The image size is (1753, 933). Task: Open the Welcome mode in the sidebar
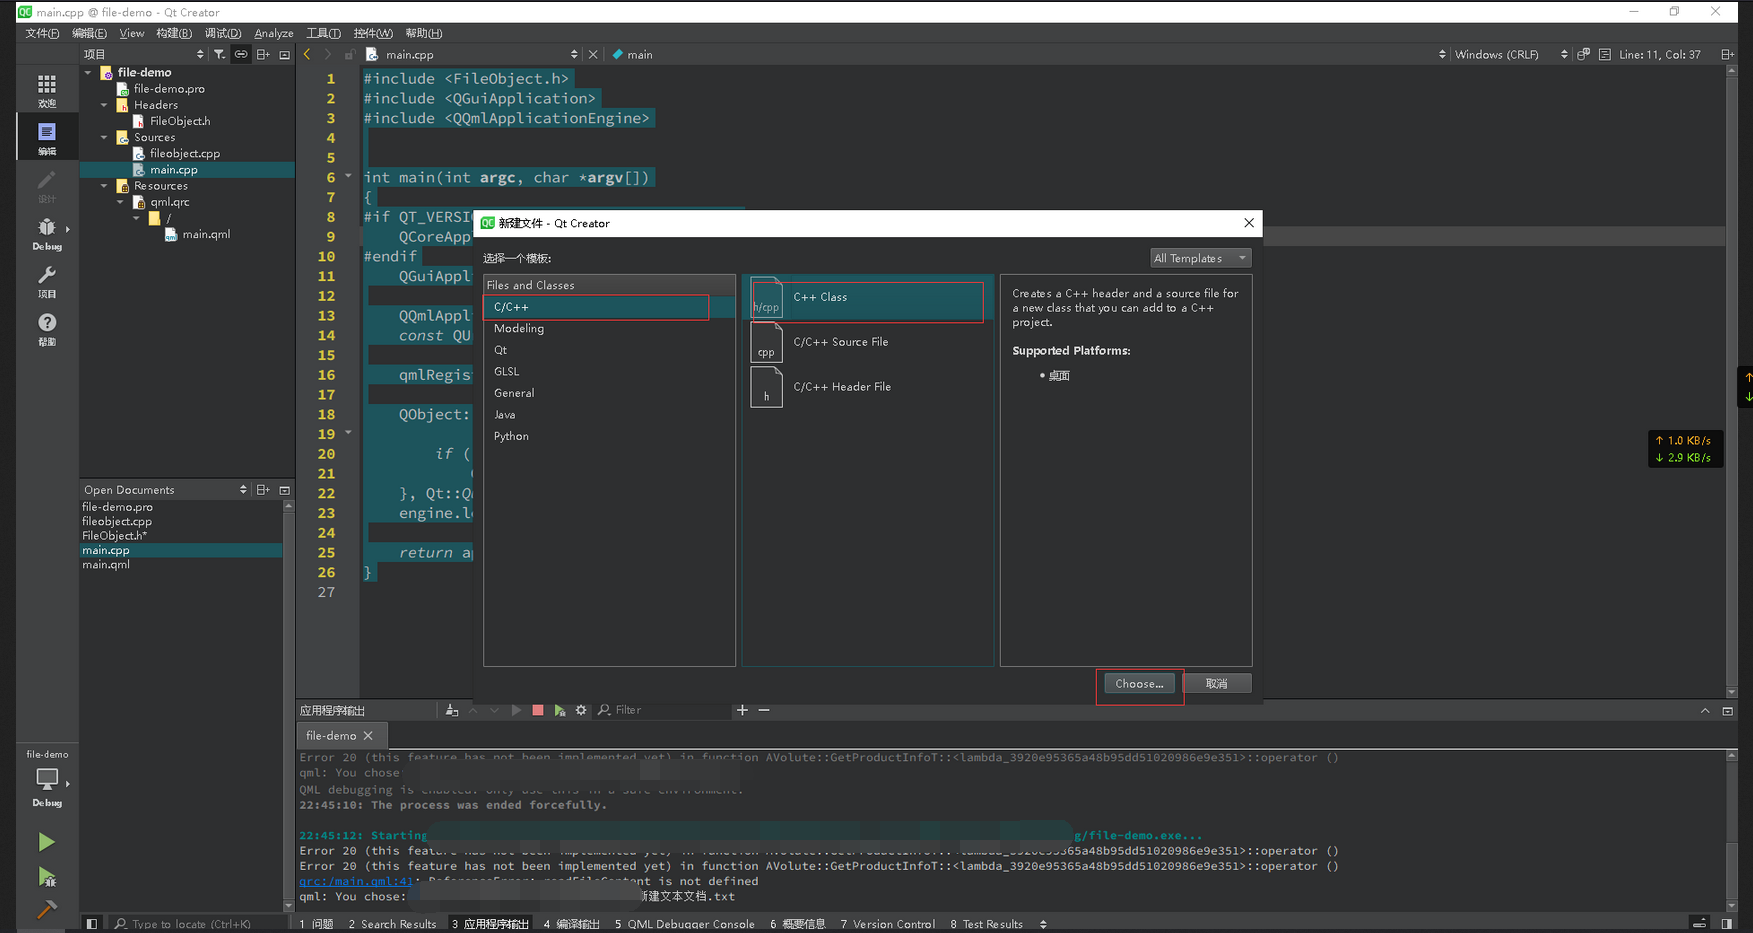(47, 89)
